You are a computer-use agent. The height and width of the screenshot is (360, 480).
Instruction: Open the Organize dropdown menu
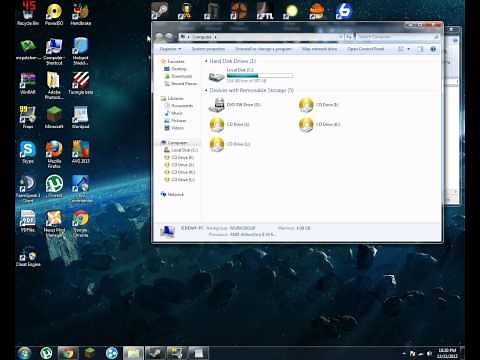point(170,49)
